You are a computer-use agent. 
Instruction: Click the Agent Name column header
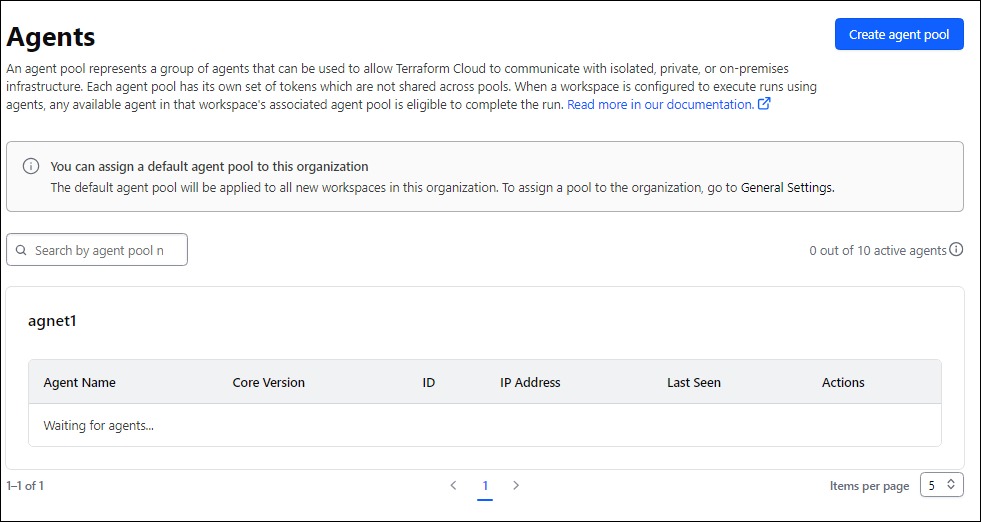[x=79, y=382]
